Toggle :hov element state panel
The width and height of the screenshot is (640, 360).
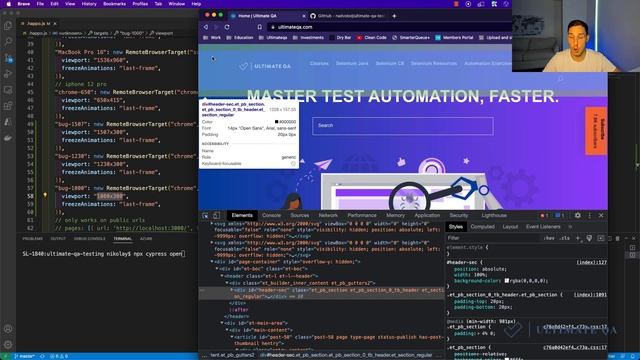[x=549, y=238]
